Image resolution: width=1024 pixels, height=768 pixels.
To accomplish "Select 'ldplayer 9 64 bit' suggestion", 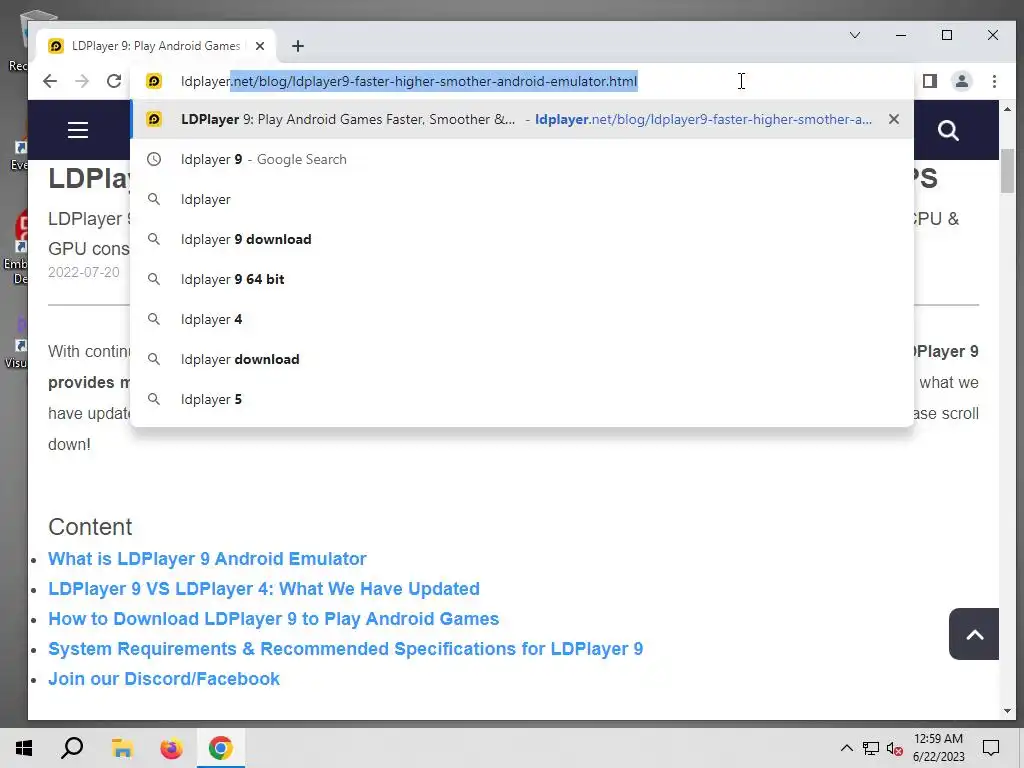I will click(522, 279).
